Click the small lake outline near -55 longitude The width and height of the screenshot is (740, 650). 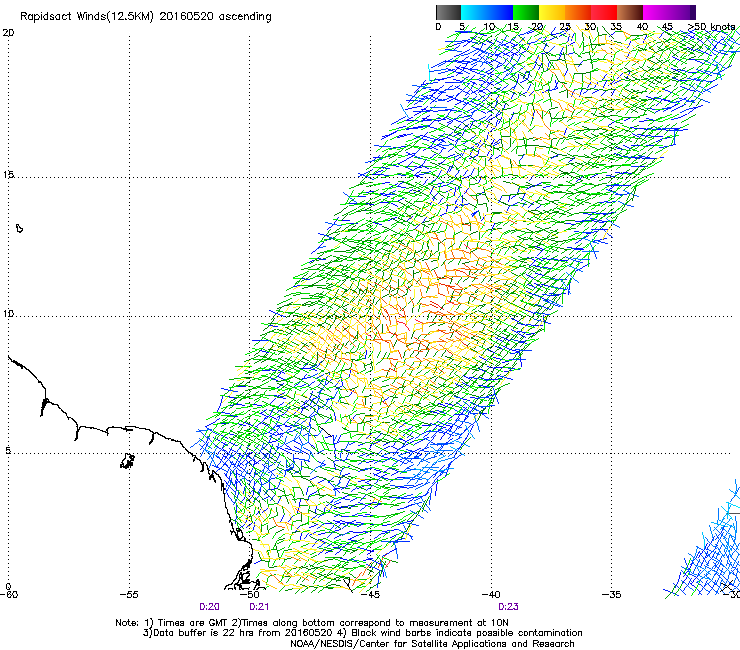coord(127,461)
